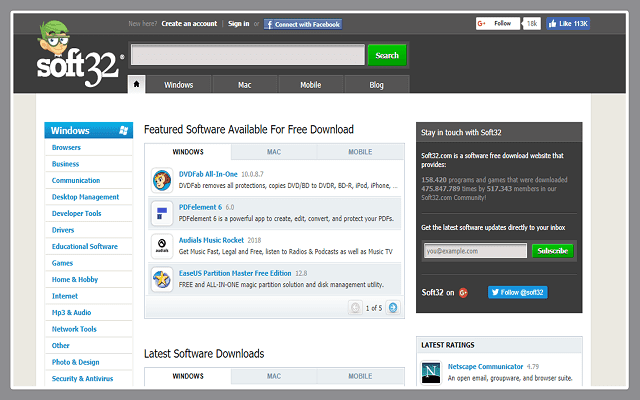Go to previous featured page arrow
This screenshot has width=640, height=400.
tap(355, 307)
